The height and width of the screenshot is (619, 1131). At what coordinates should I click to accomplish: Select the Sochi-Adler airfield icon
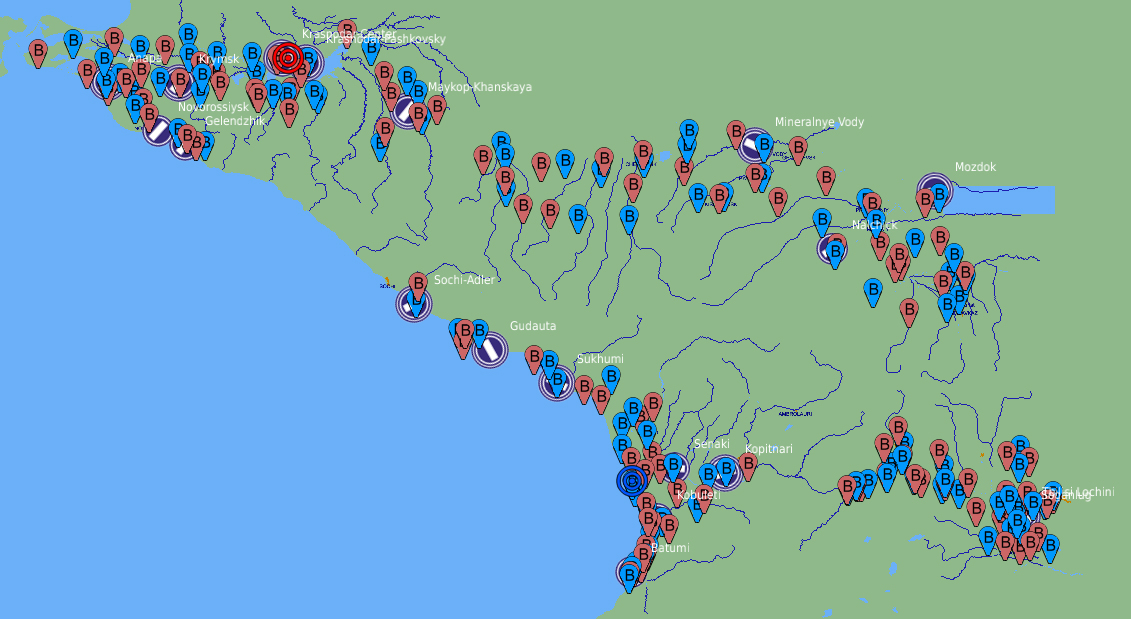(x=414, y=303)
